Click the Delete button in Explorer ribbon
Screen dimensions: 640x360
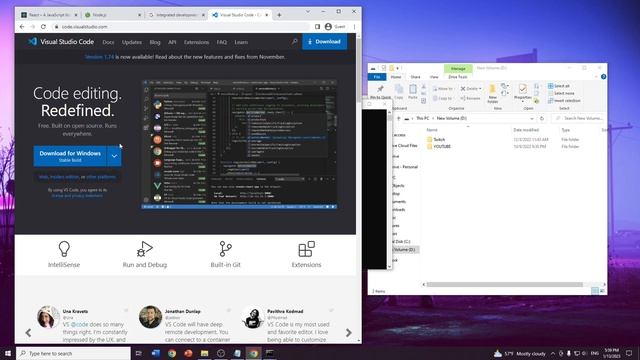[x=471, y=89]
